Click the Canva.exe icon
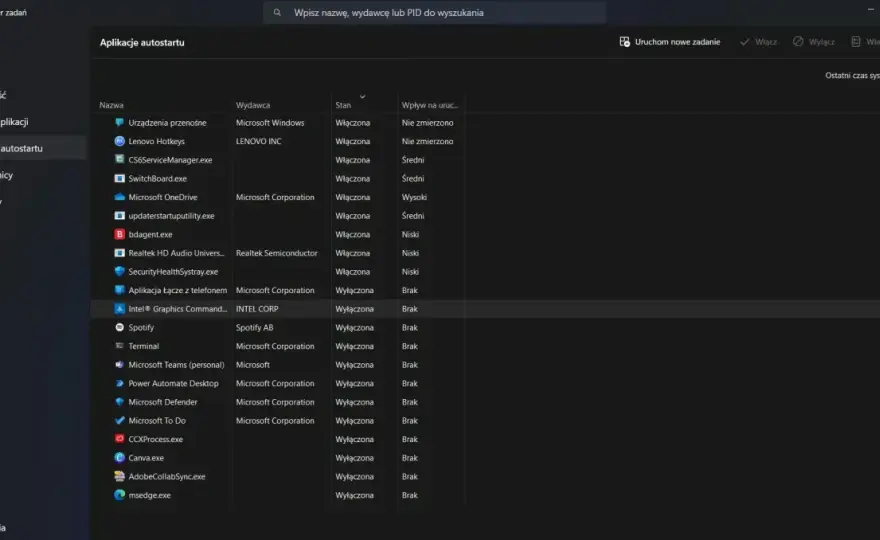Screen dimensions: 880x540 pyautogui.click(x=120, y=457)
